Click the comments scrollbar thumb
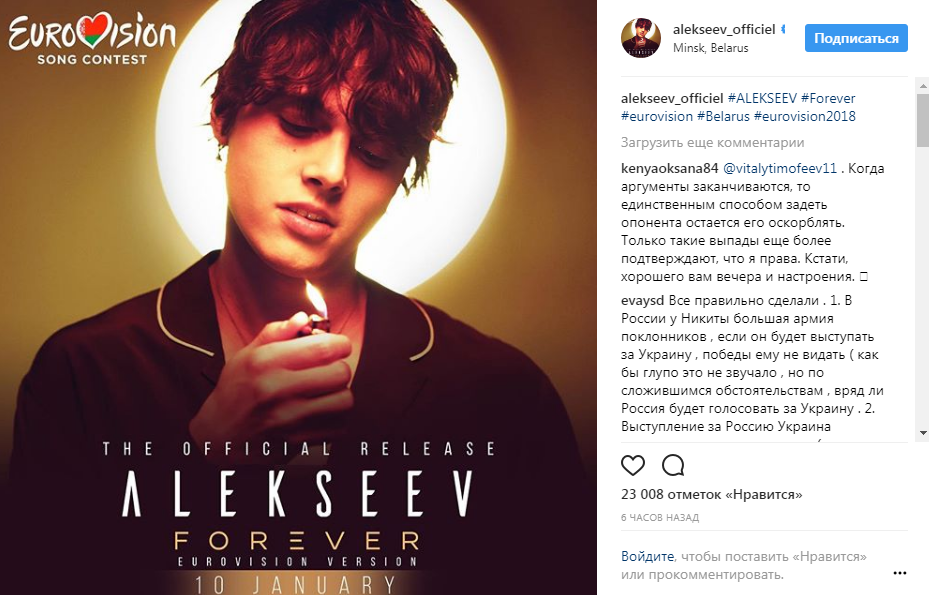The height and width of the screenshot is (595, 929). click(922, 120)
